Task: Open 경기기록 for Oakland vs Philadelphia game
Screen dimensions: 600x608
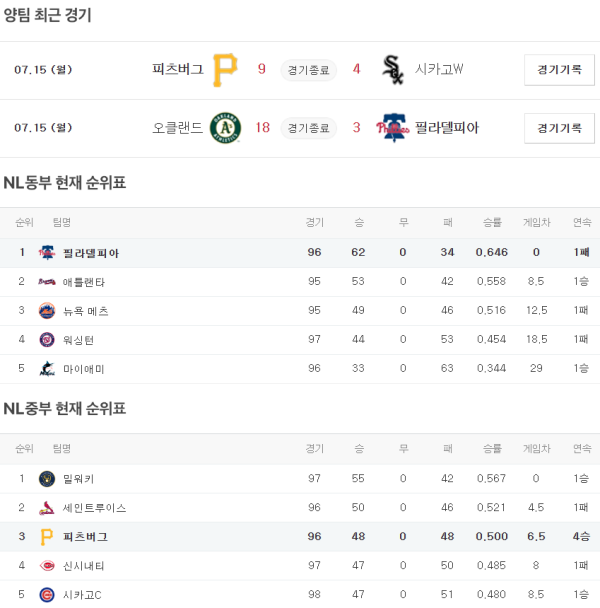Action: [552, 128]
